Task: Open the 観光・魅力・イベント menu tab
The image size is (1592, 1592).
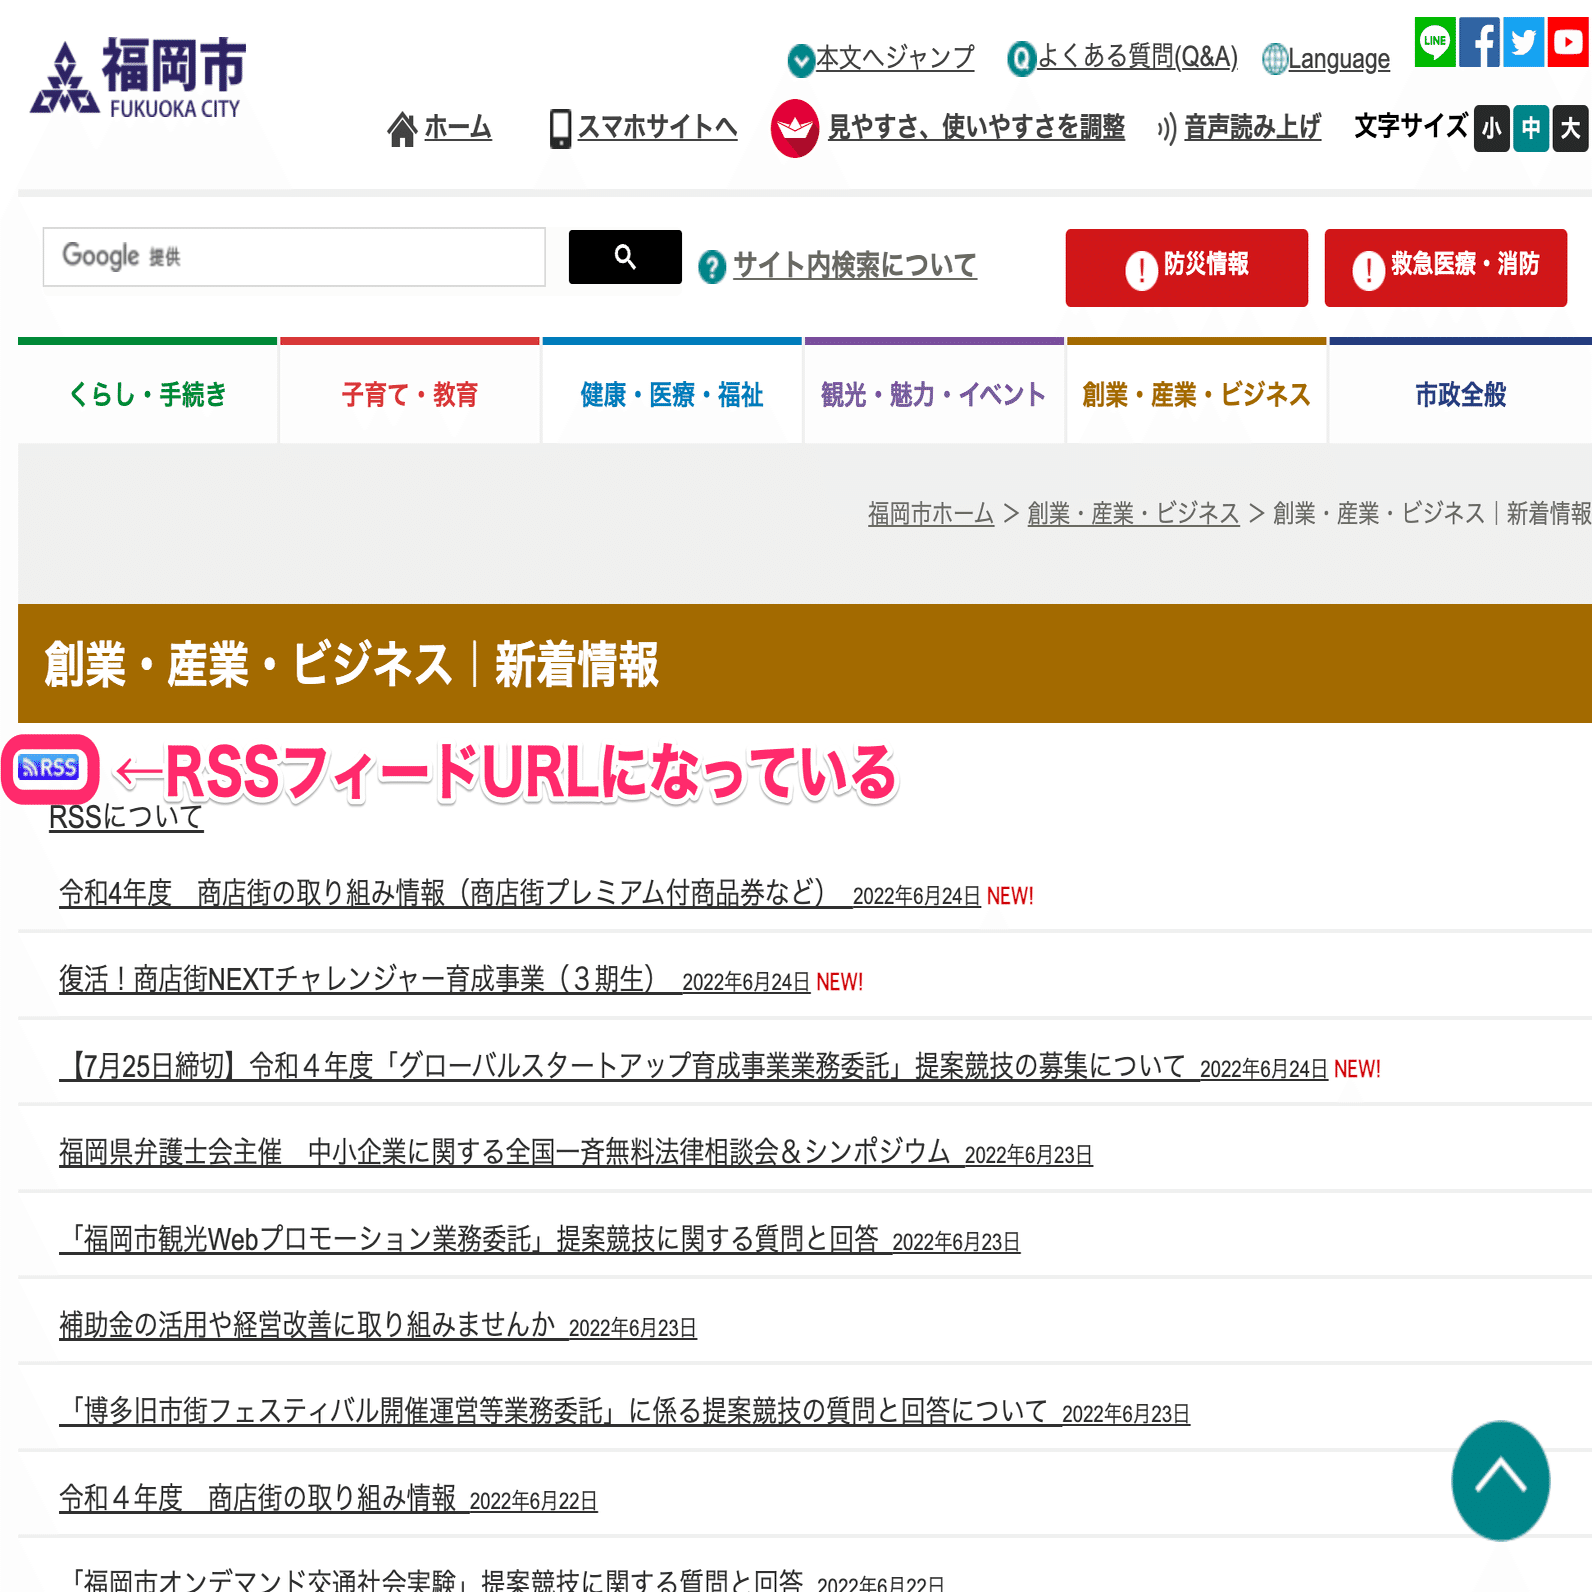Action: tap(934, 391)
